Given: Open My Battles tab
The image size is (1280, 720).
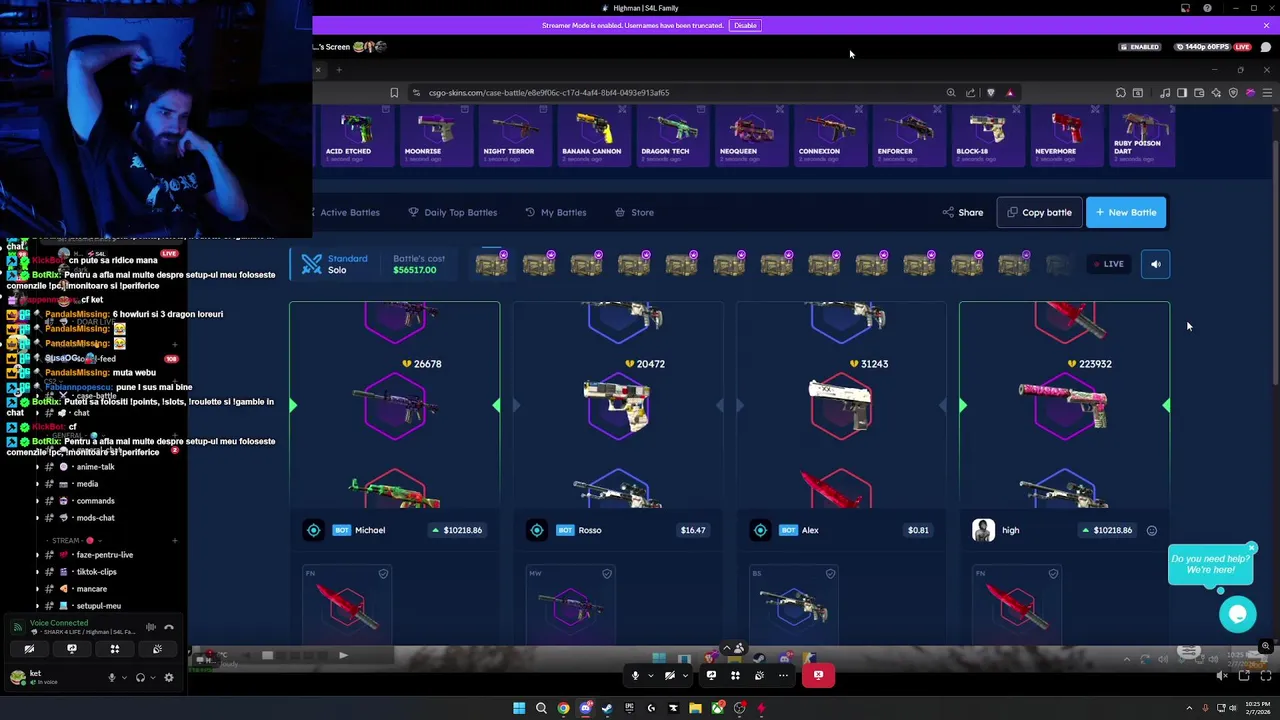Looking at the screenshot, I should pos(556,212).
